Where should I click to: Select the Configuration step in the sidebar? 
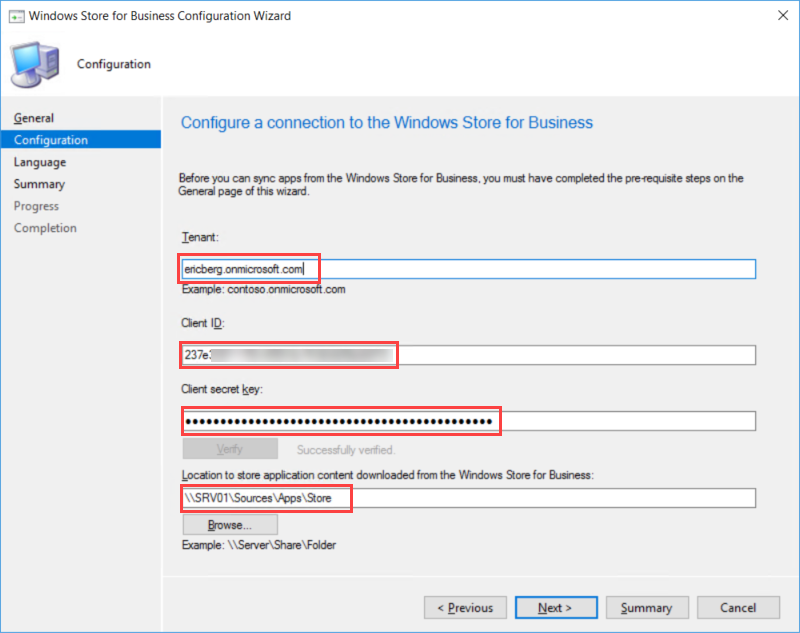[51, 140]
